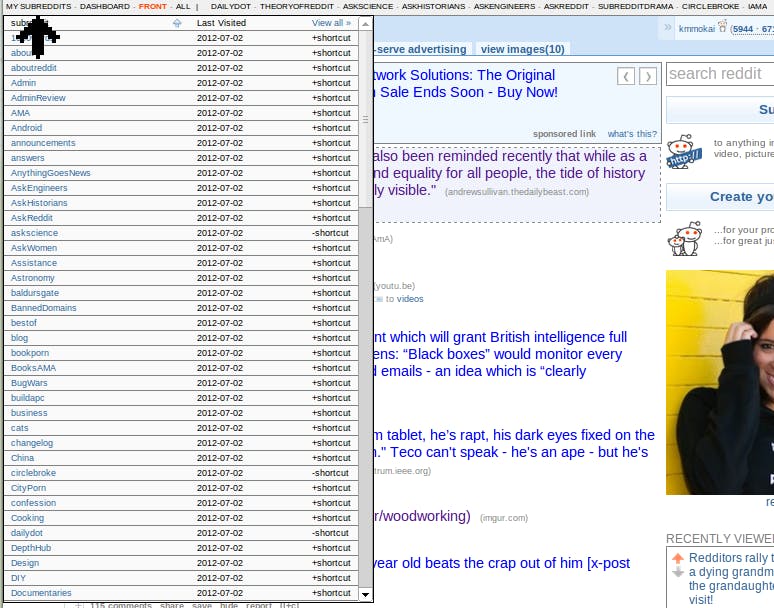The image size is (774, 608).
Task: Open the changelog subreddit link
Action: [32, 443]
